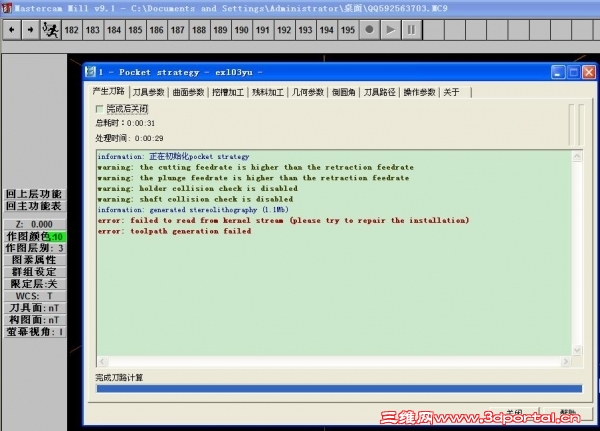Toggle the 限定层:关 mask setting
Viewport: 600px width, 431px height.
(34, 284)
